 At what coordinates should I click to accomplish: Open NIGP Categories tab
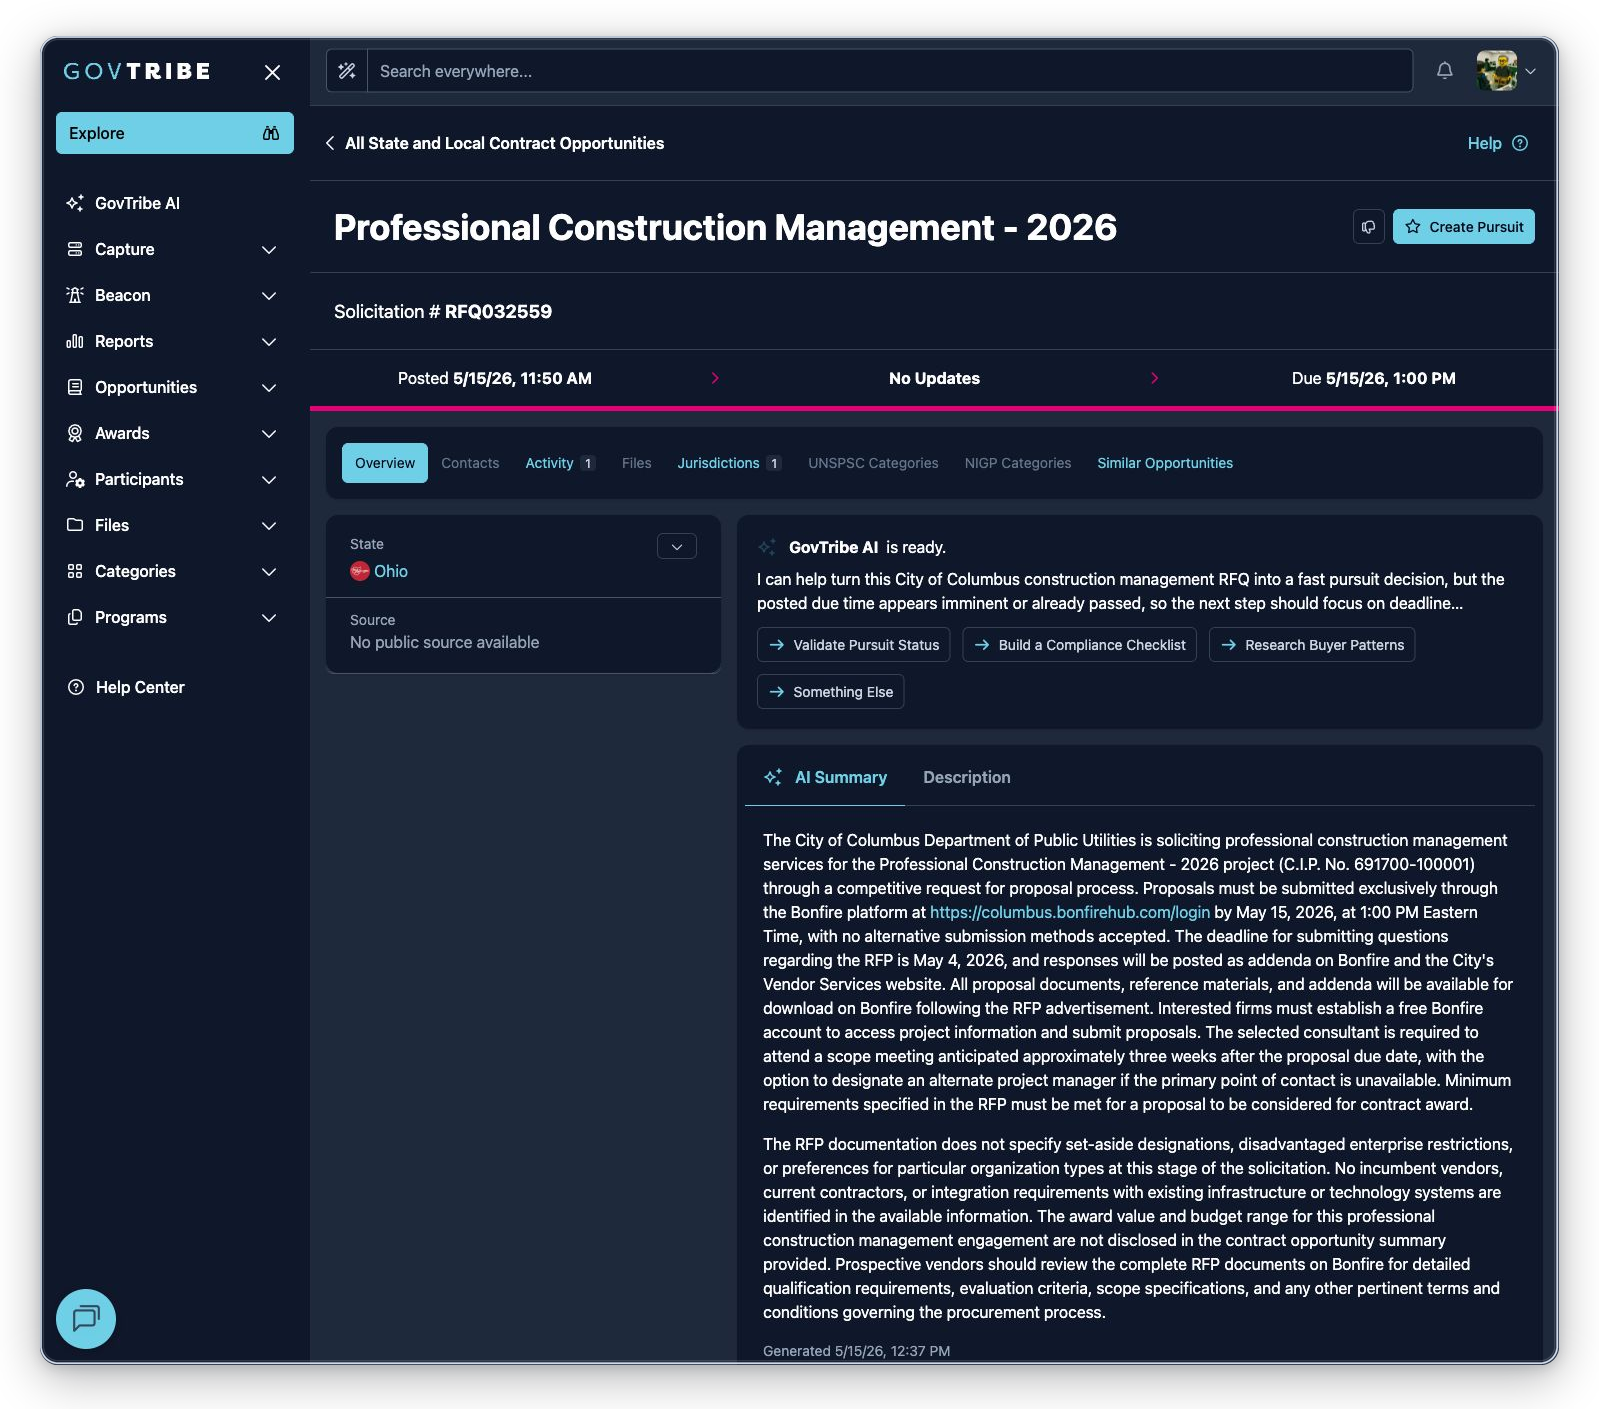(1018, 463)
